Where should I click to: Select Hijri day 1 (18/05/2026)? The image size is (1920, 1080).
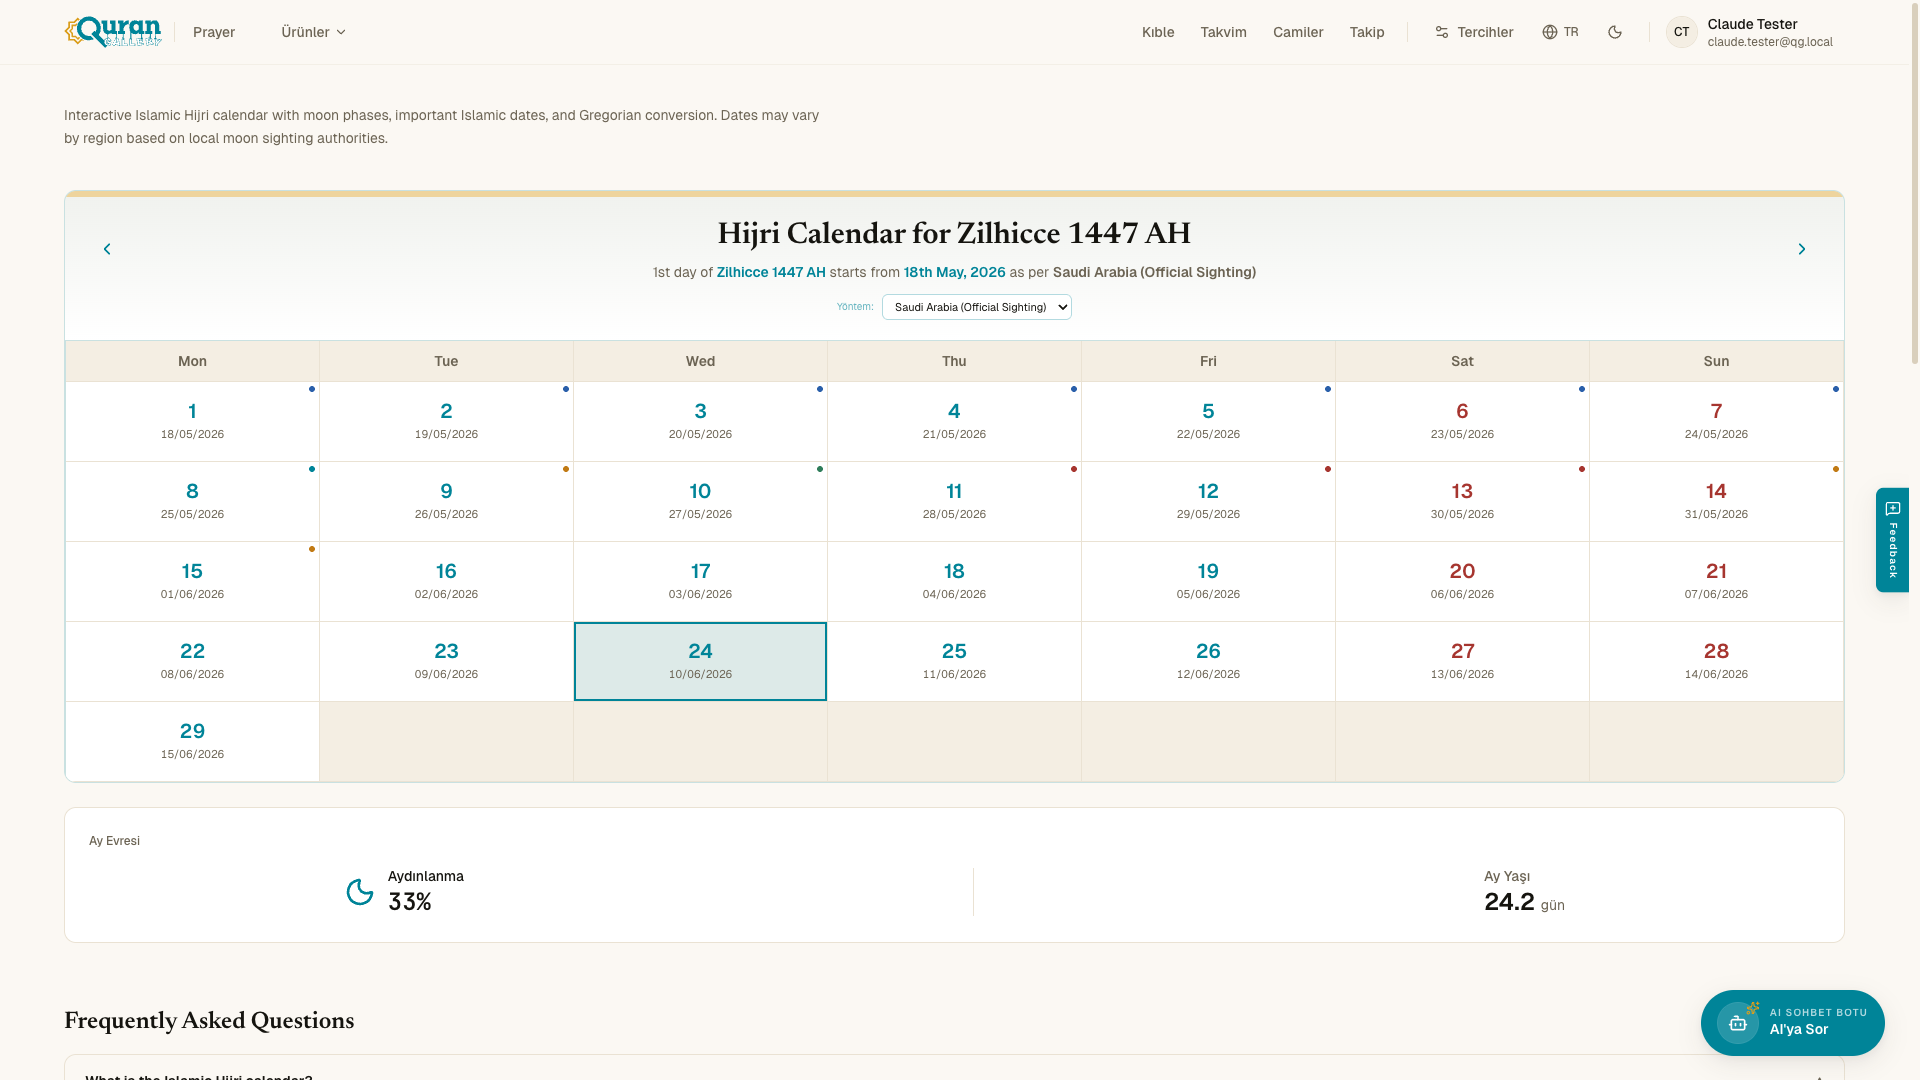[192, 421]
